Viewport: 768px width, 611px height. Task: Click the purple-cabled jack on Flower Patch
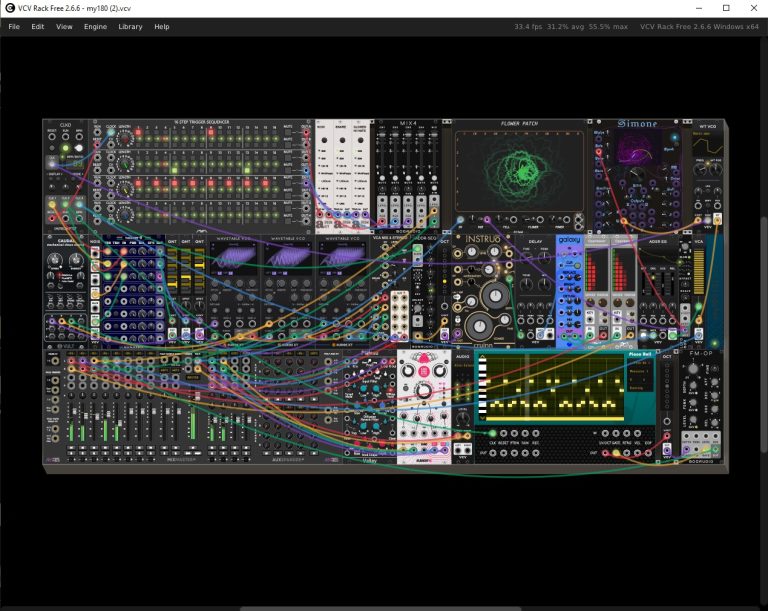click(x=487, y=220)
